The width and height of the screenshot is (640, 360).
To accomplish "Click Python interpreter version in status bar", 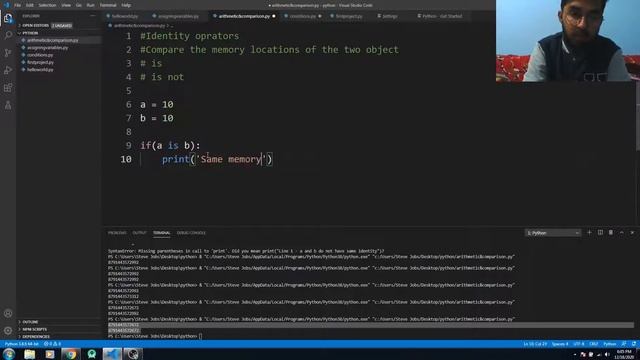I will (x=22, y=344).
